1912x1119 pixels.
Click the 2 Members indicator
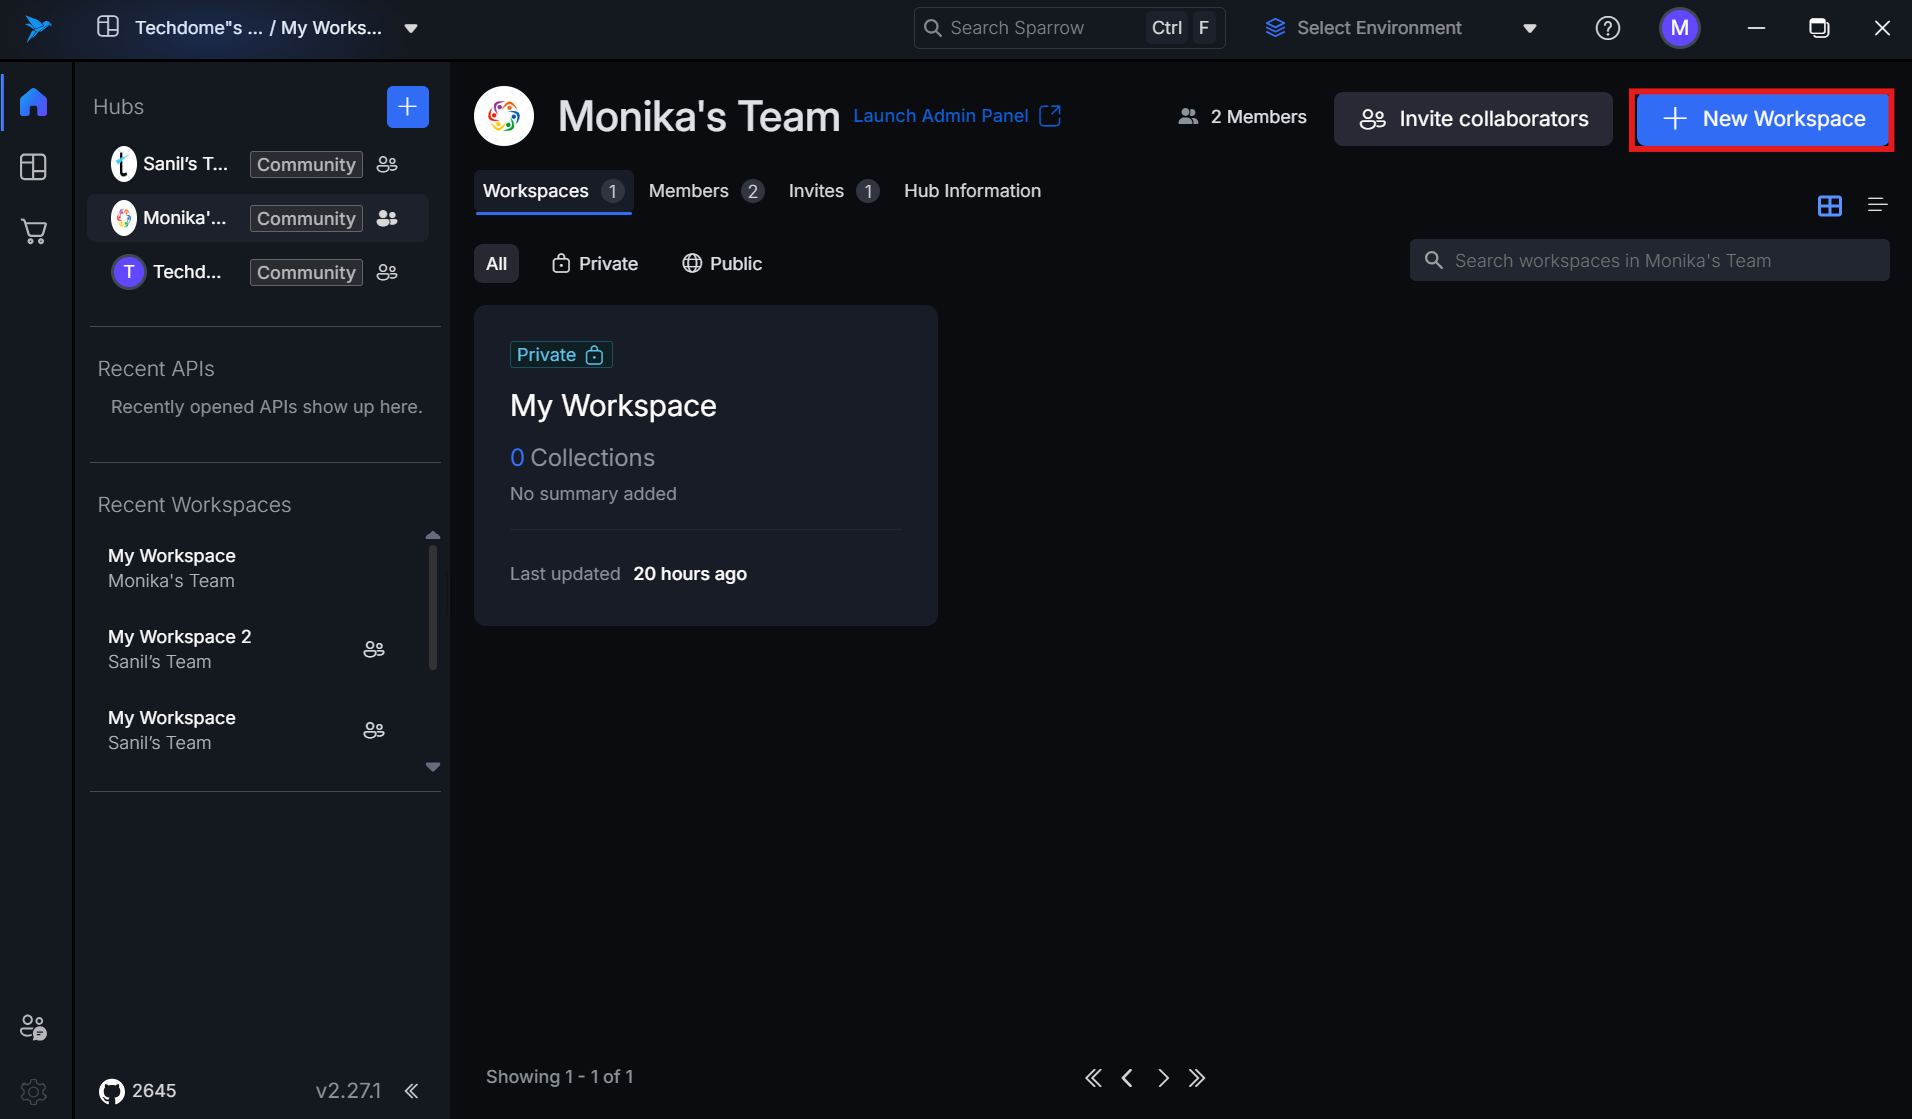pyautogui.click(x=1242, y=117)
